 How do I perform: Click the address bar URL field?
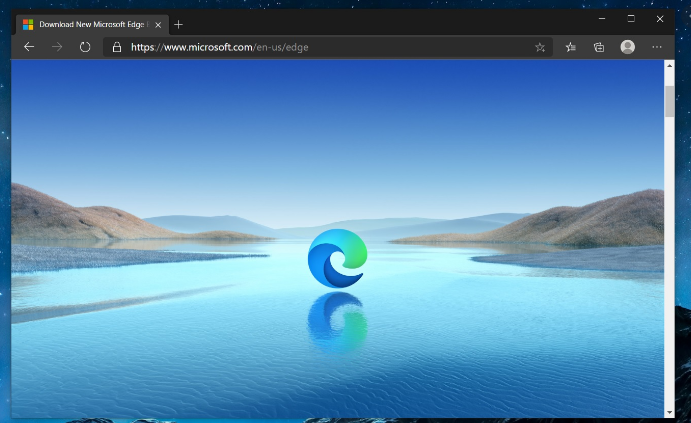point(328,47)
